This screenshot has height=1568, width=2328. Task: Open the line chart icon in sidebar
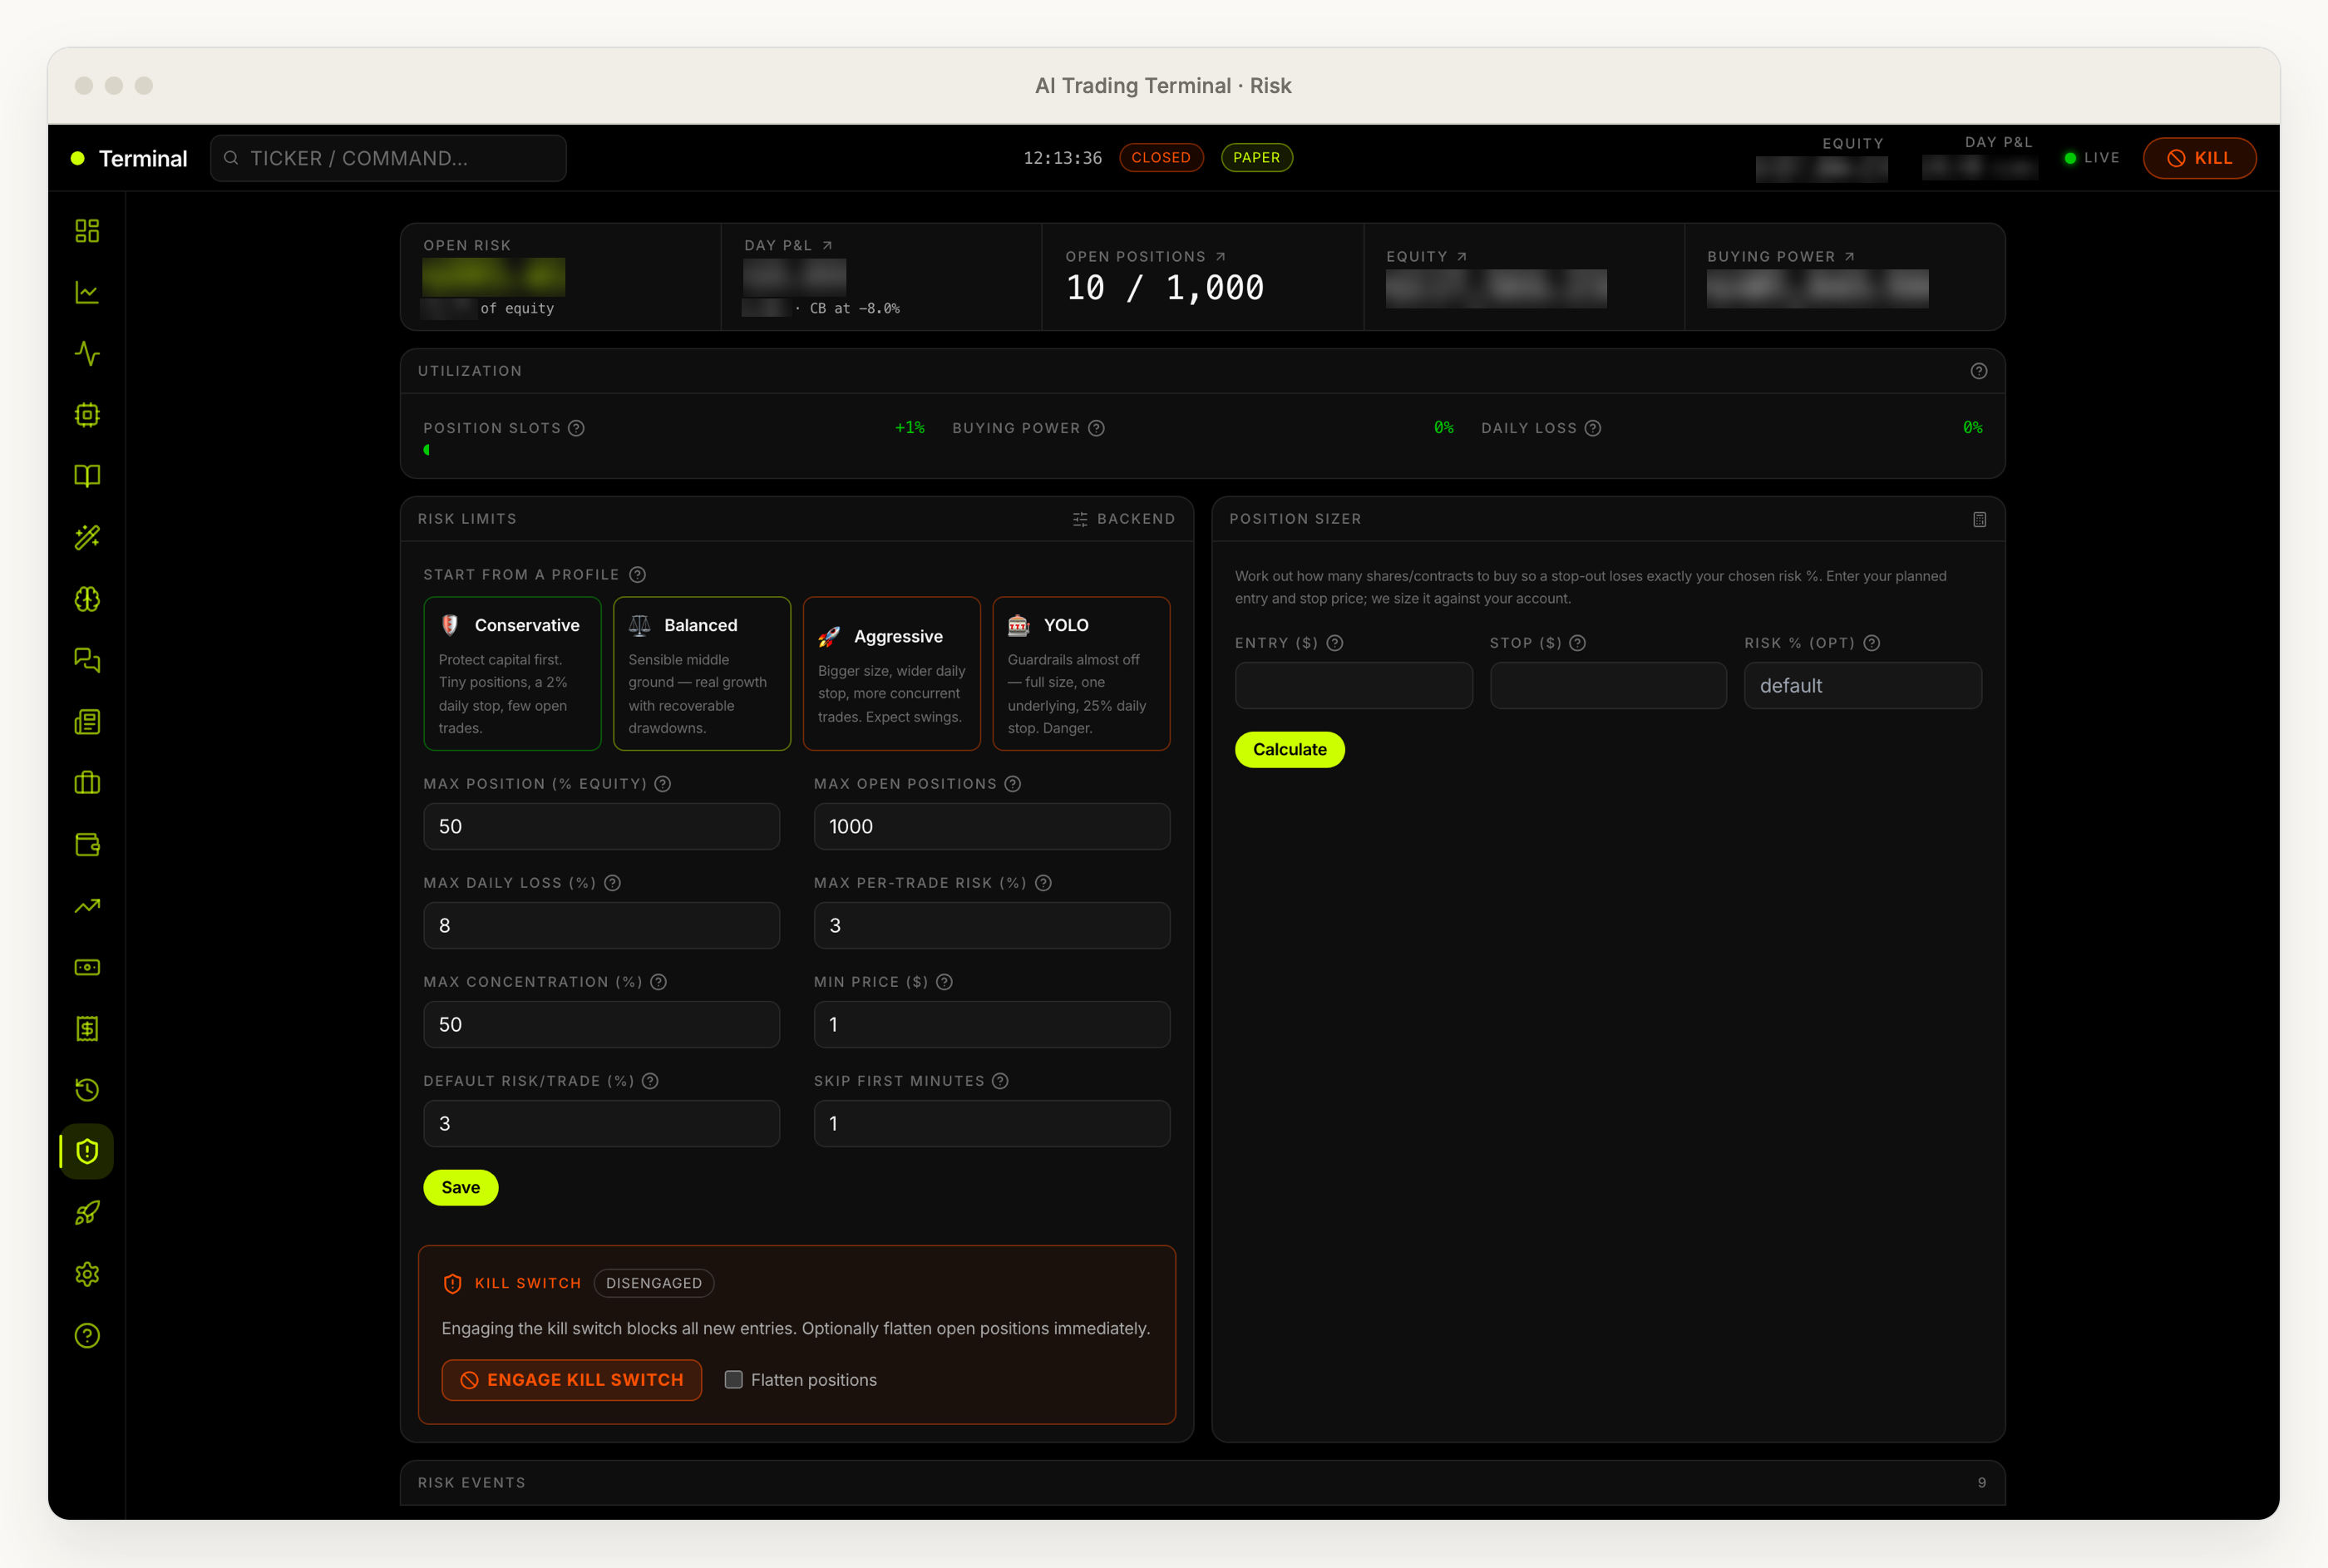(87, 292)
